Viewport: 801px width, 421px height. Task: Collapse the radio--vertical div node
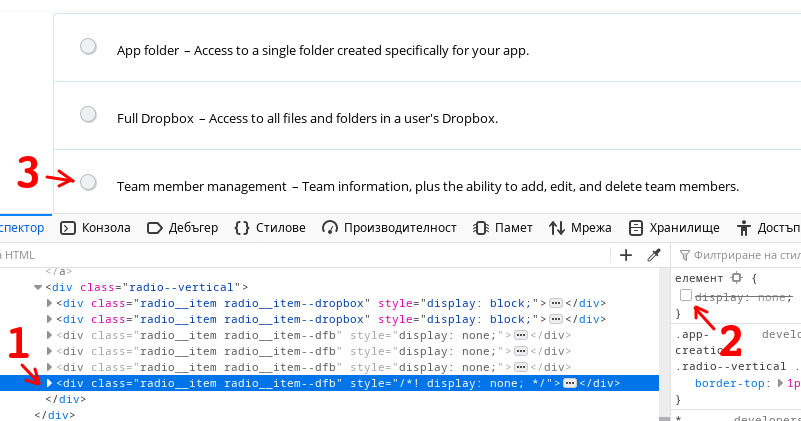(38, 287)
